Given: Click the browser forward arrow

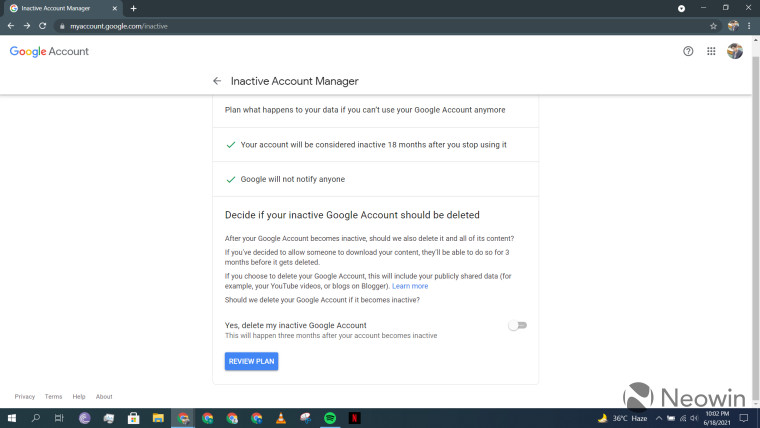Looking at the screenshot, I should (27, 26).
